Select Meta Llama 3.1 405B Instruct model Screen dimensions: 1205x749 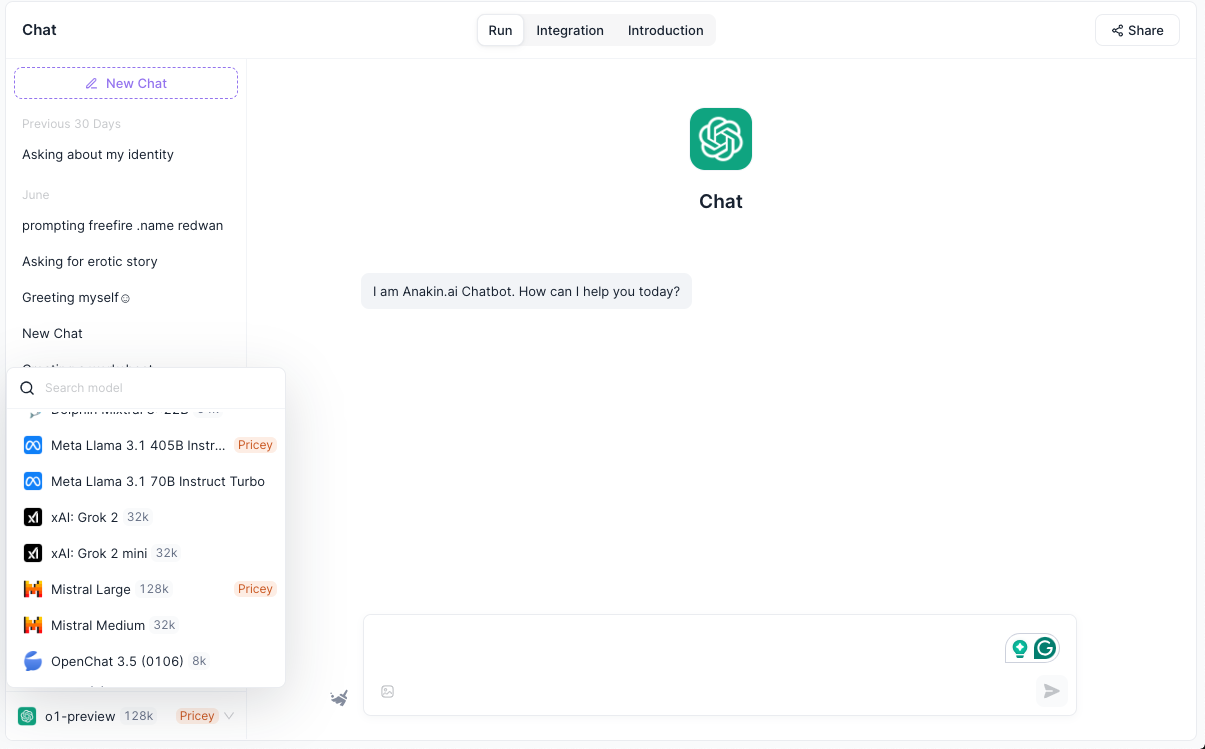click(146, 445)
